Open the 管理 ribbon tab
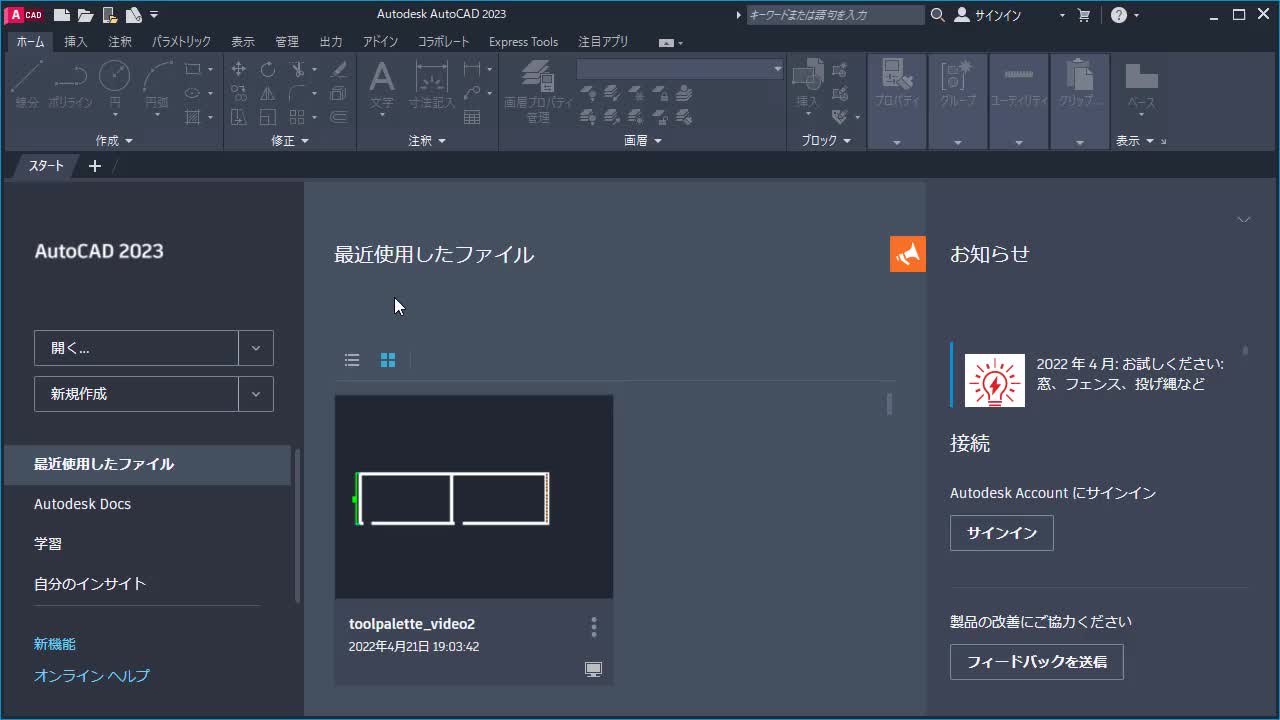Screen dimensions: 1280x720 [x=287, y=42]
